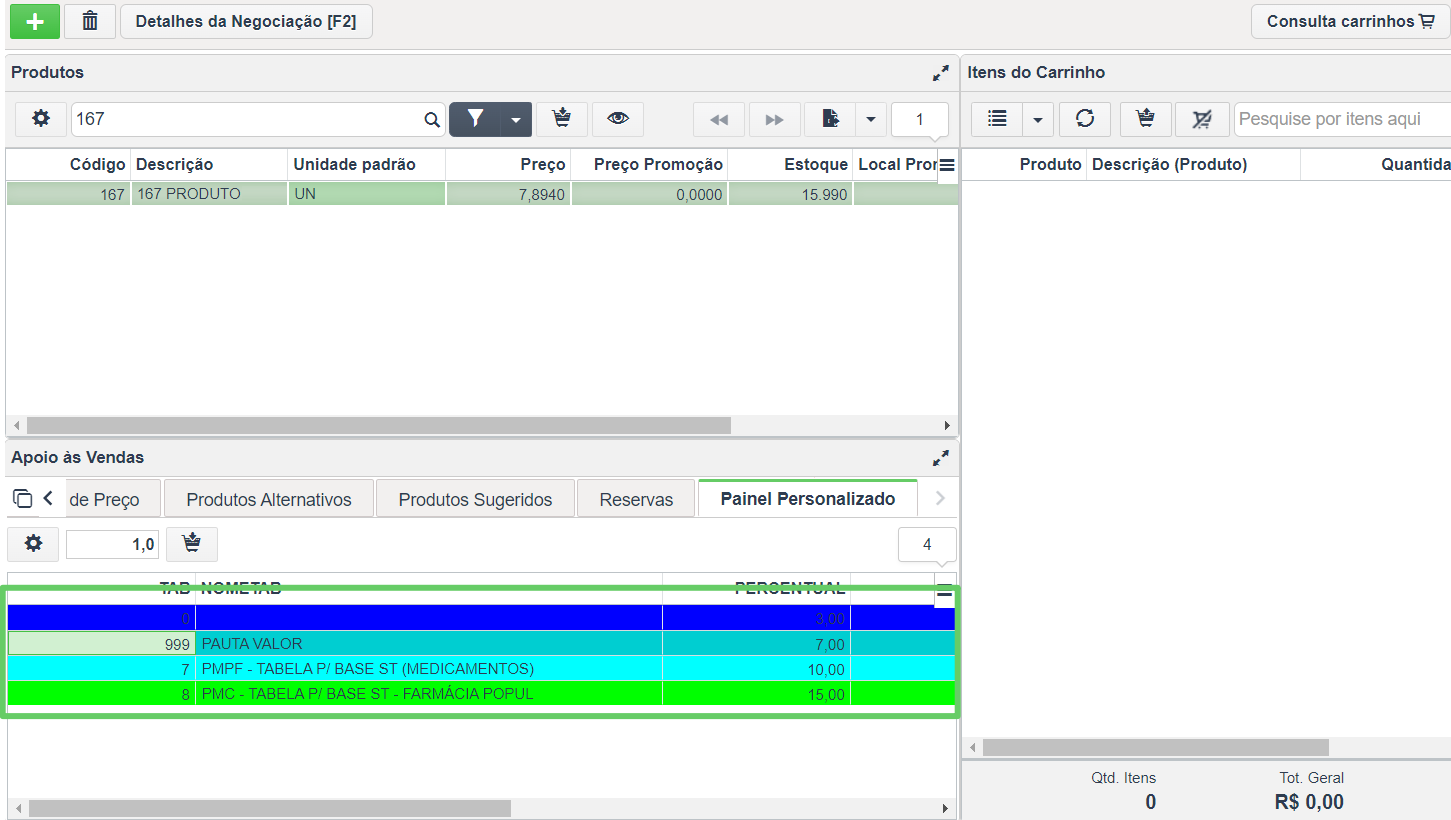Image resolution: width=1451 pixels, height=820 pixels.
Task: Sort by Estoque column header
Action: click(816, 164)
